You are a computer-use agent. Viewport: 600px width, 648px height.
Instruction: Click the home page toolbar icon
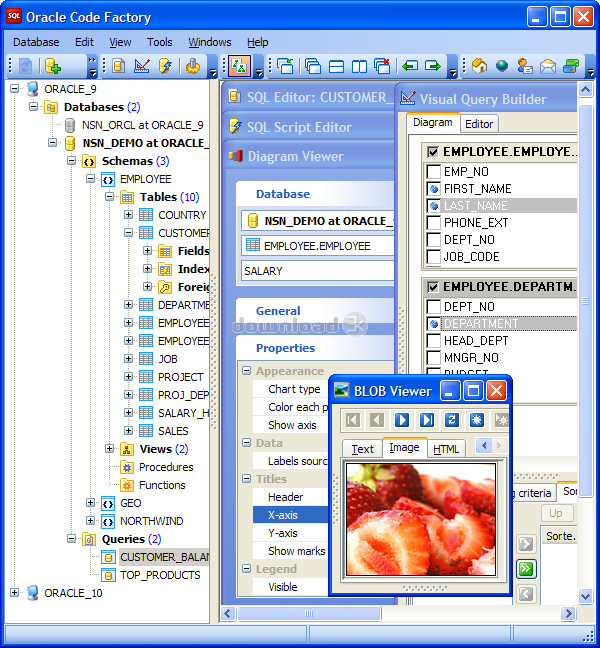coord(479,66)
